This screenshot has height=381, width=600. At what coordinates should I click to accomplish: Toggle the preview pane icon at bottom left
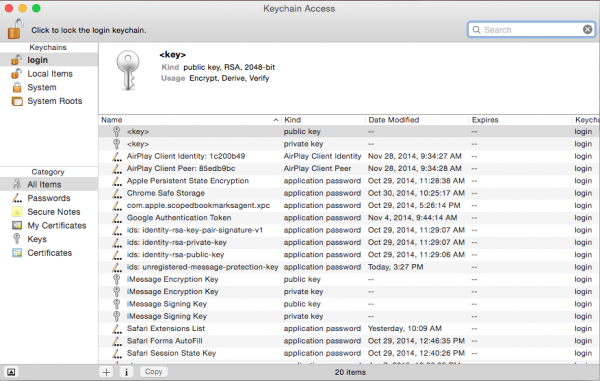coord(11,372)
